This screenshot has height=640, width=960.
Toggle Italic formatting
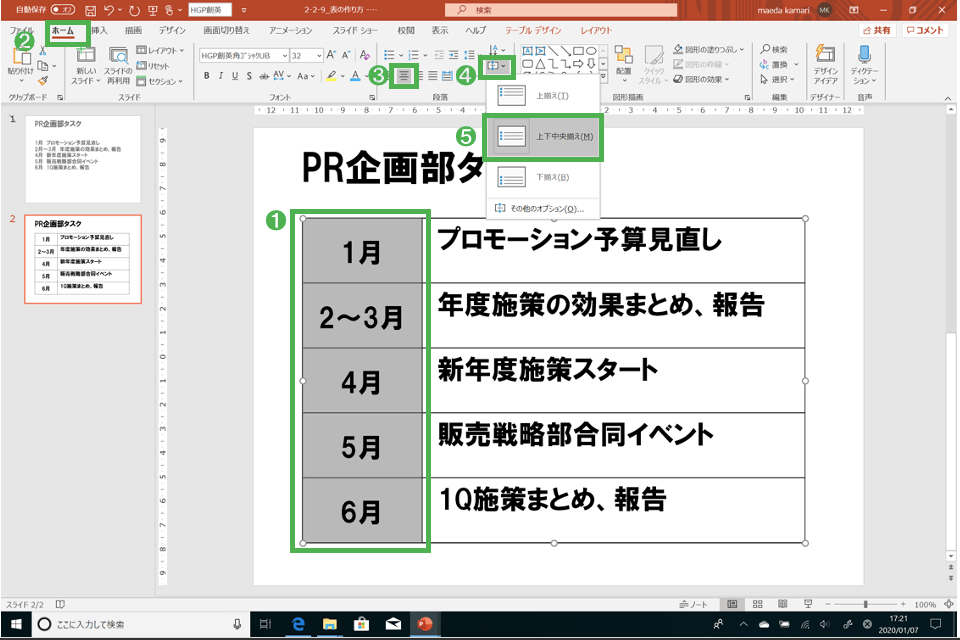click(x=220, y=76)
